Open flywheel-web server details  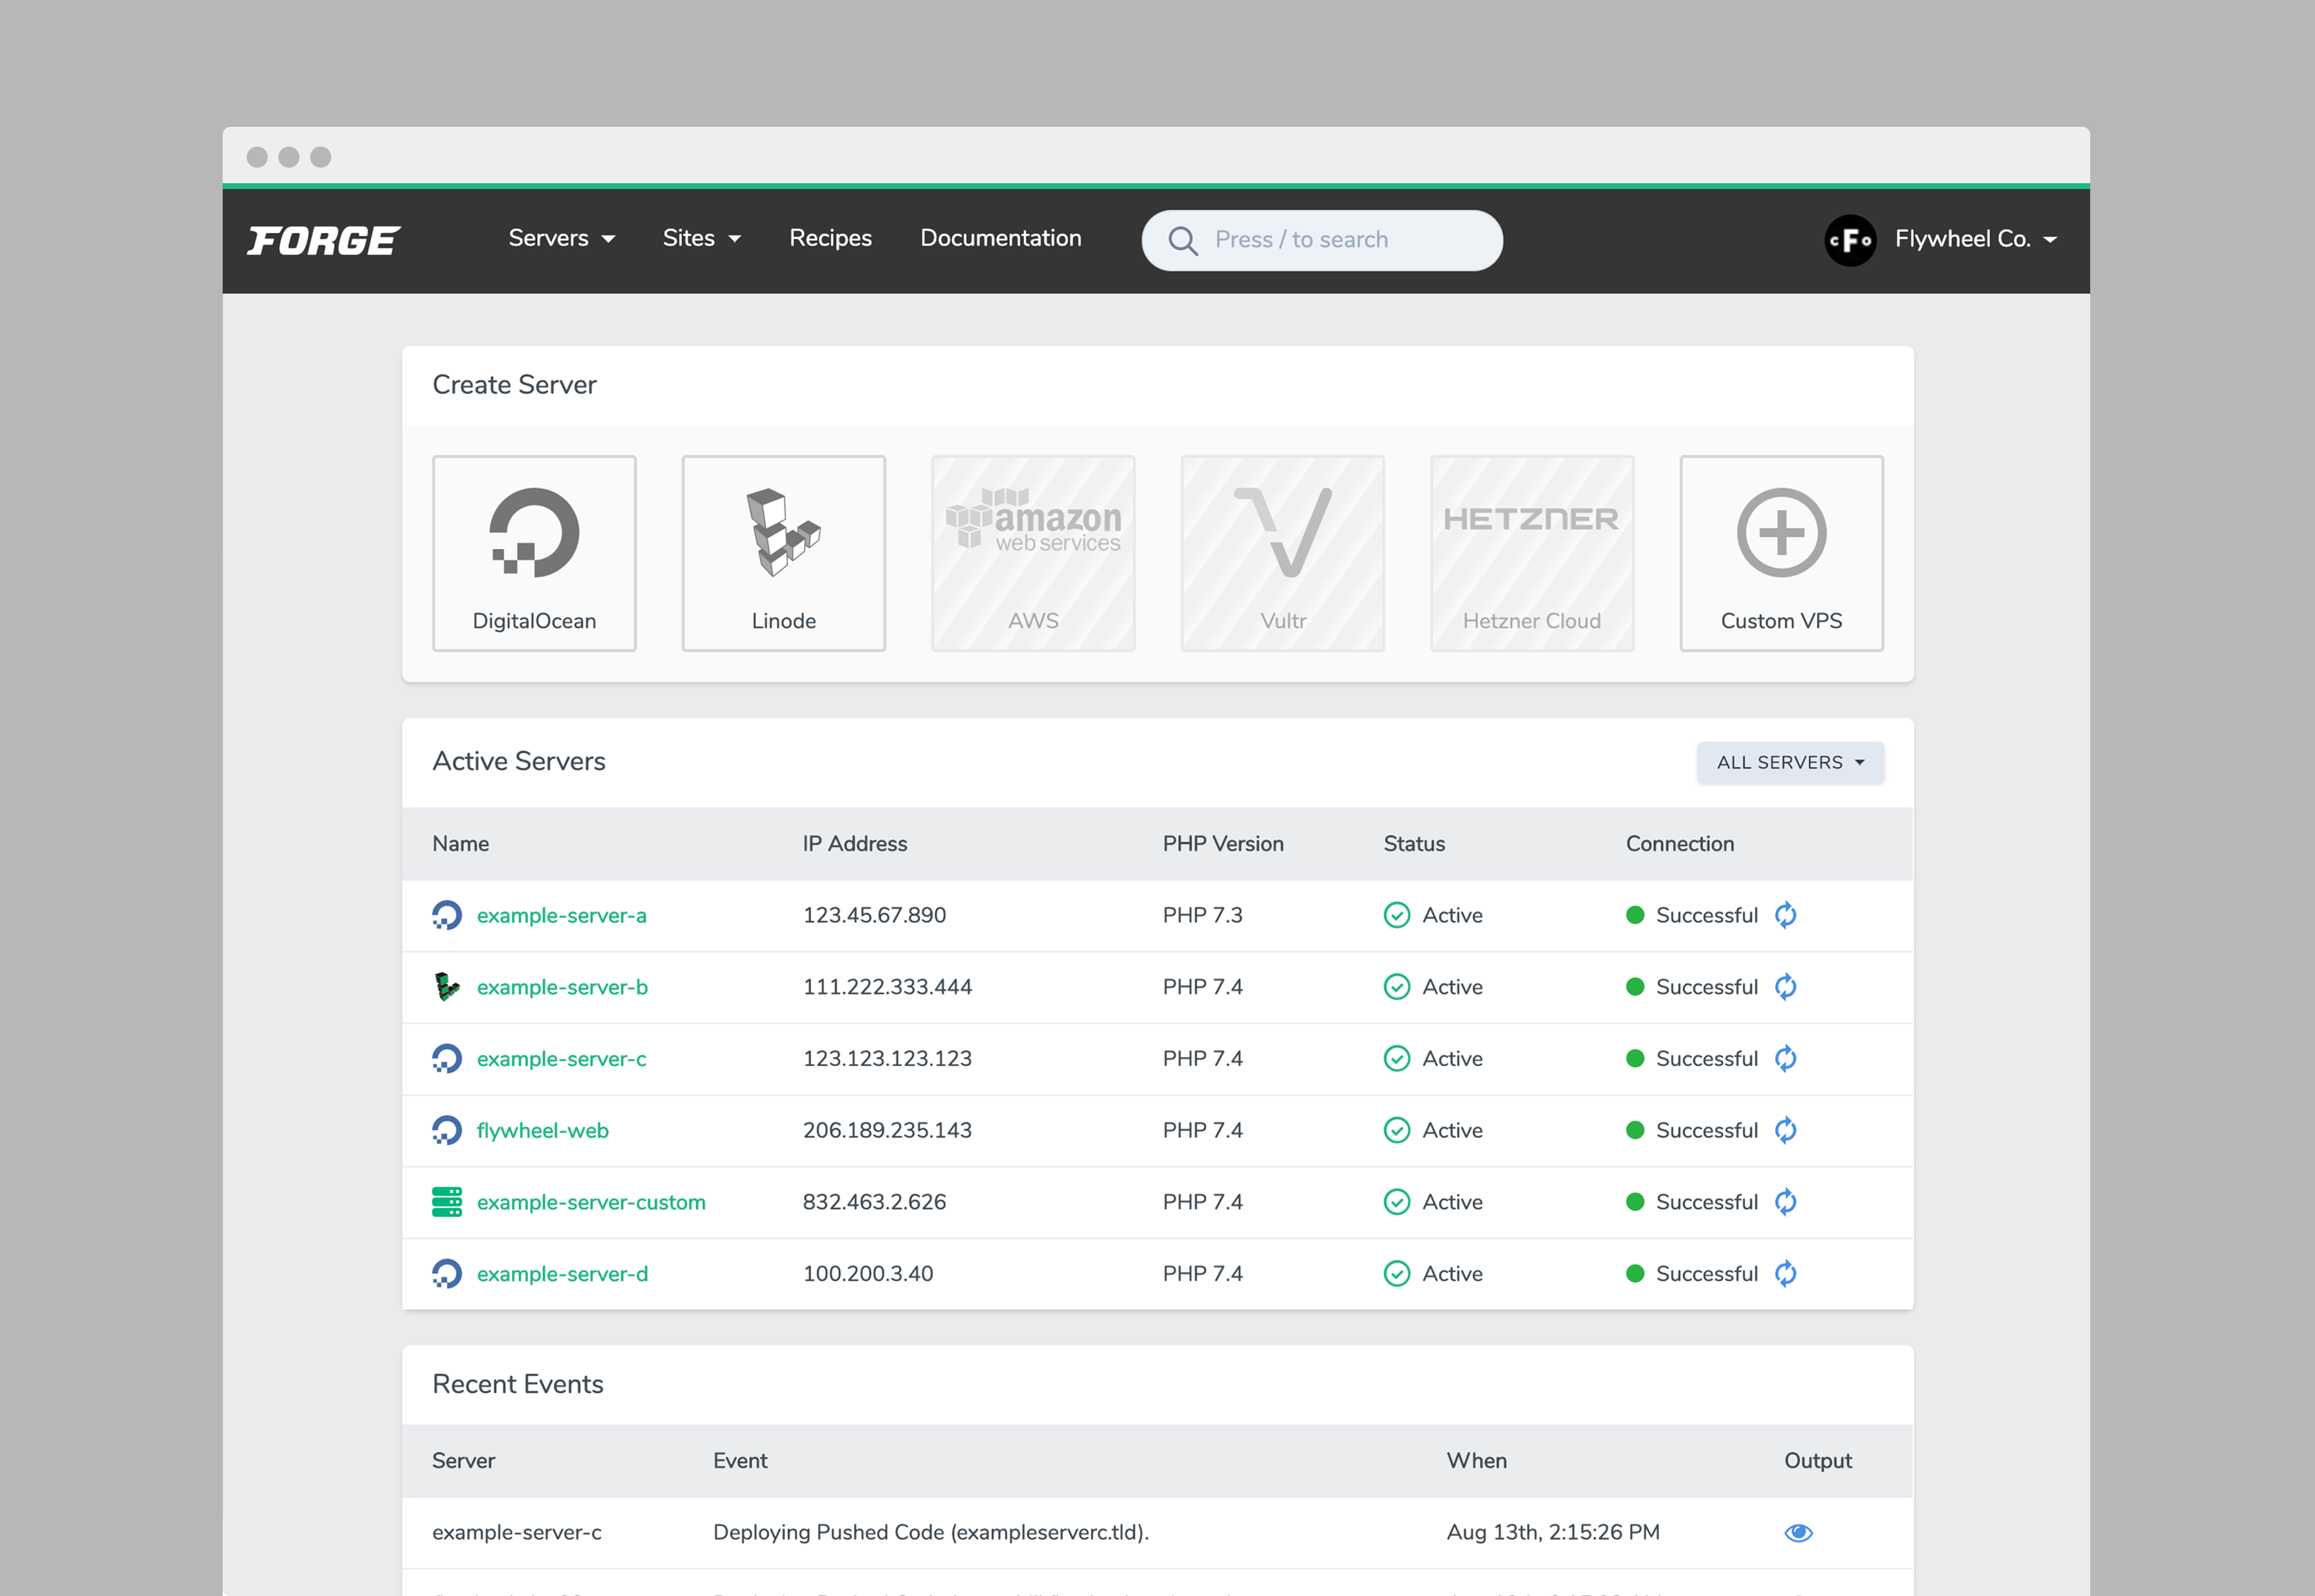(x=542, y=1130)
